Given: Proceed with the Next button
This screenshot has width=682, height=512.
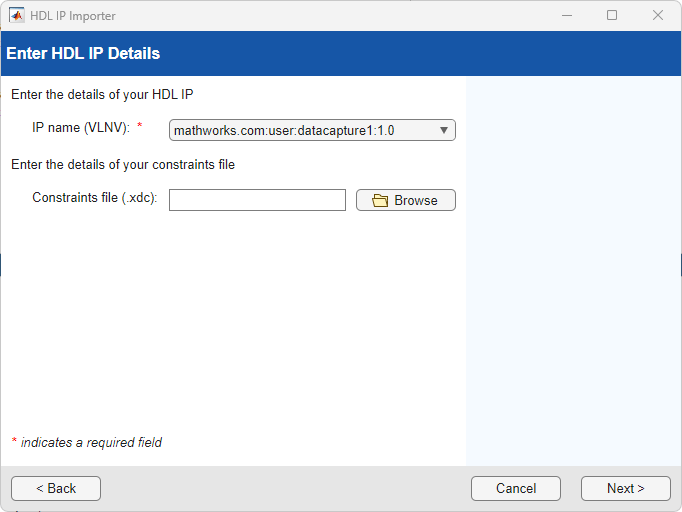Looking at the screenshot, I should [x=625, y=488].
